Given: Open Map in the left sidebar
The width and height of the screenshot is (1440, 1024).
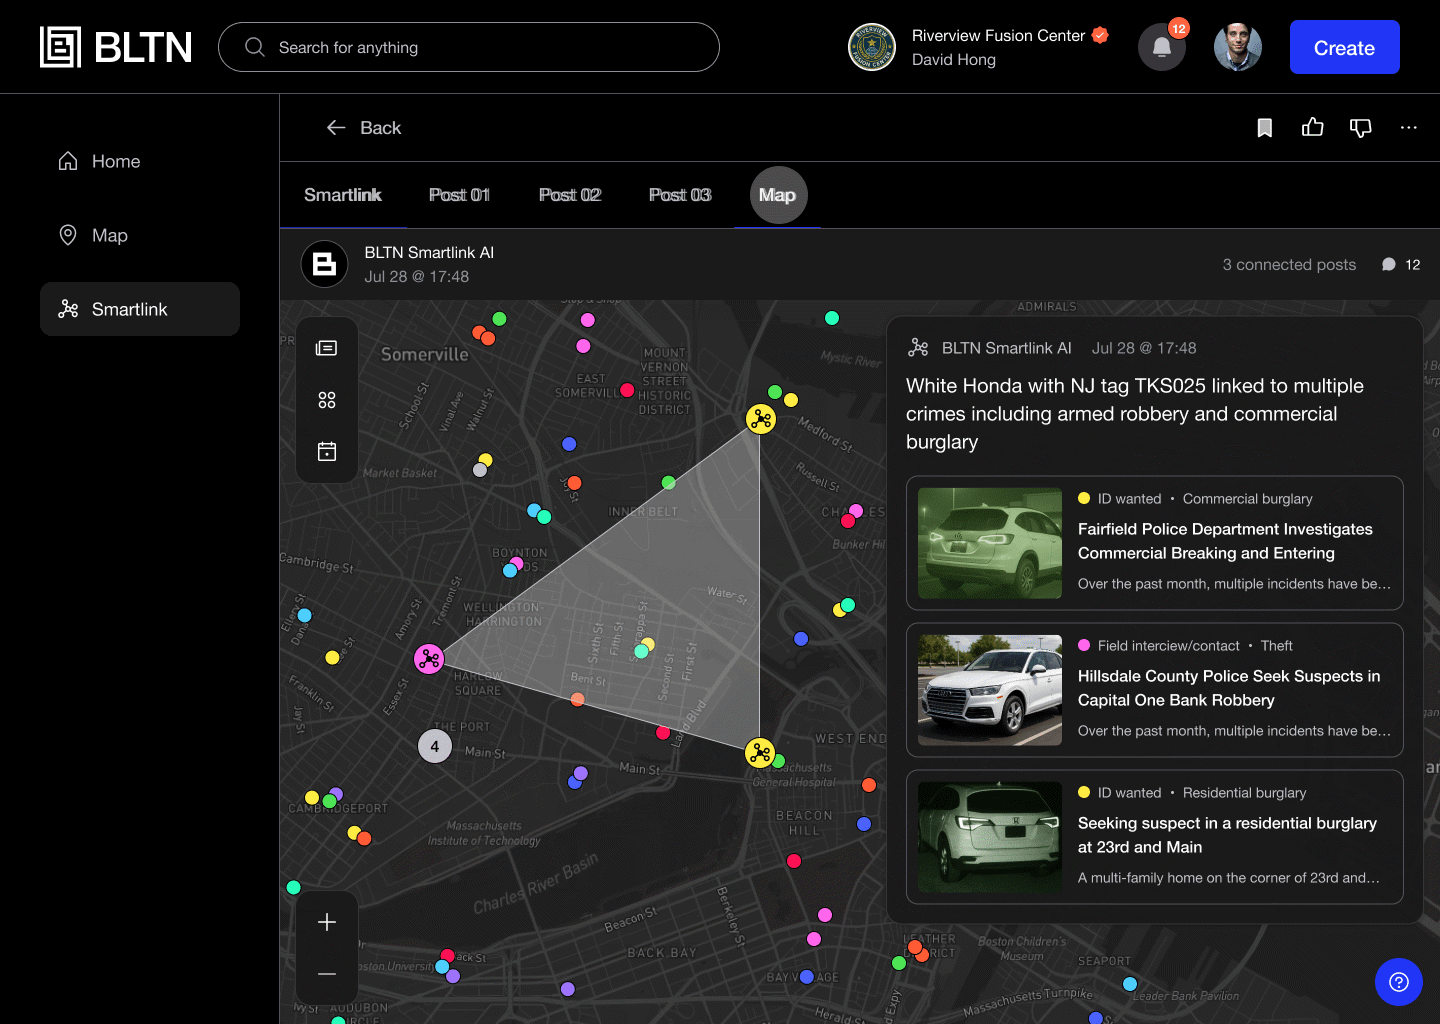Looking at the screenshot, I should pos(110,236).
